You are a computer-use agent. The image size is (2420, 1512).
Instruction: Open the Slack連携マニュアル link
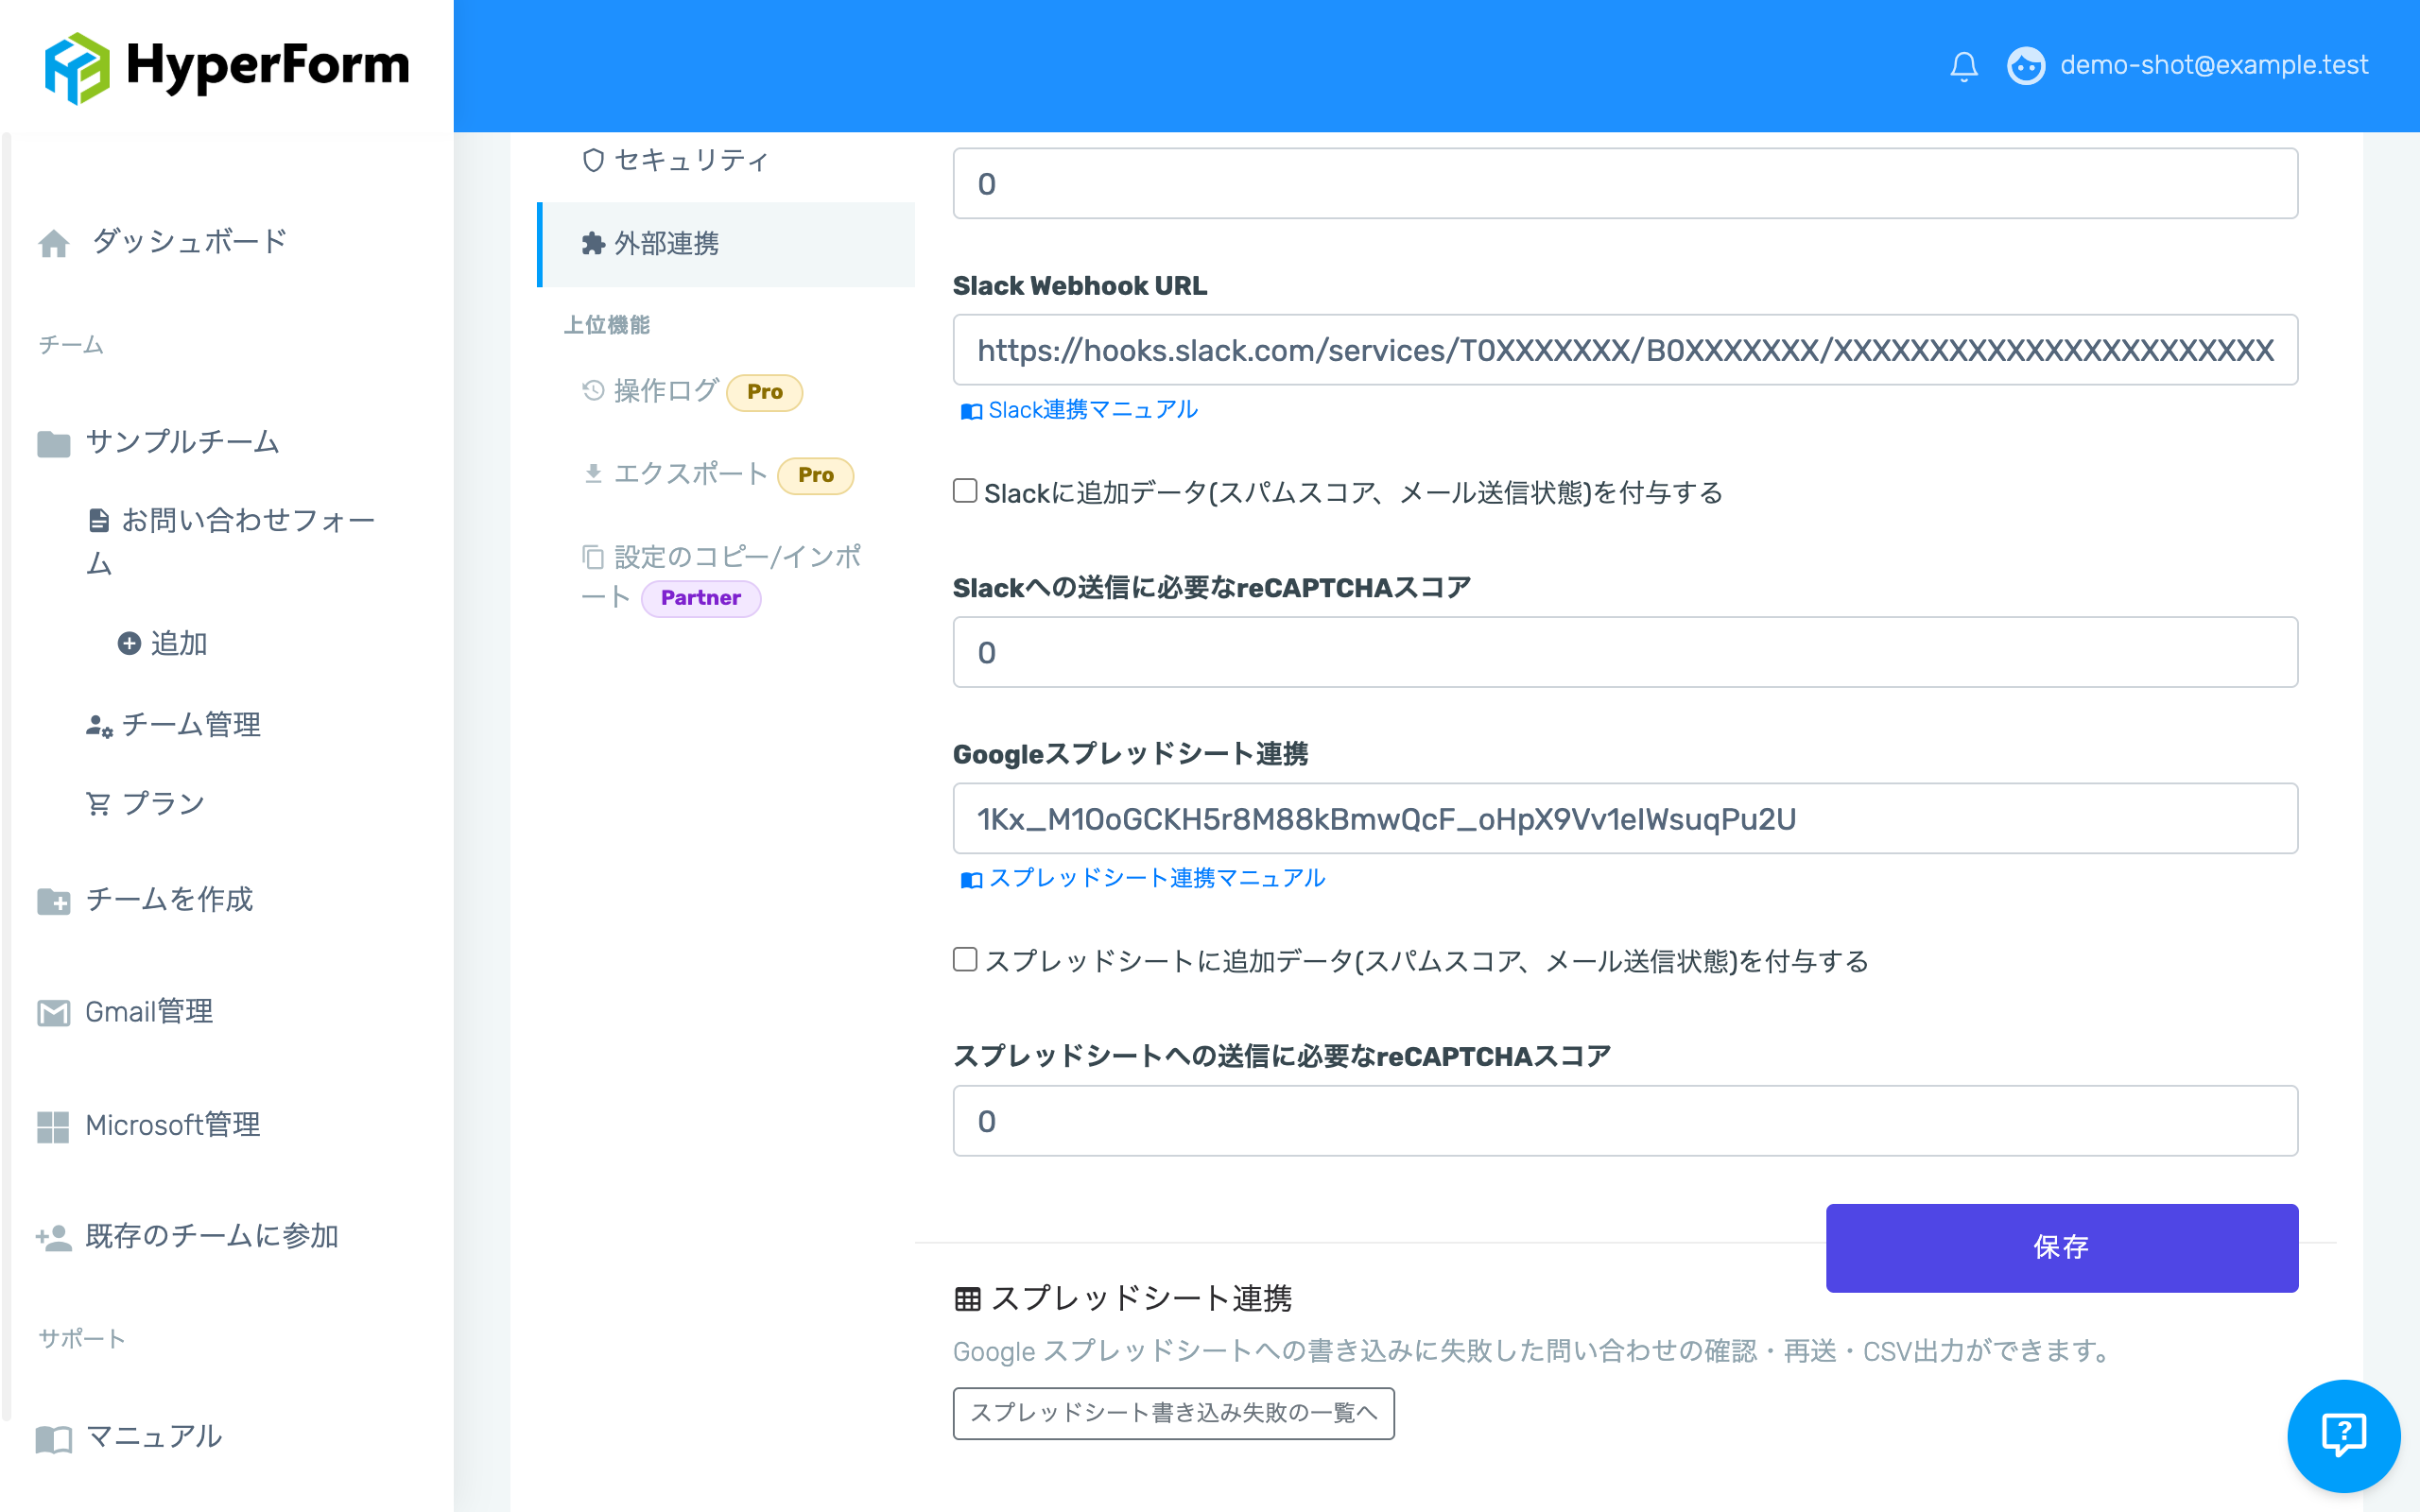pos(1079,410)
